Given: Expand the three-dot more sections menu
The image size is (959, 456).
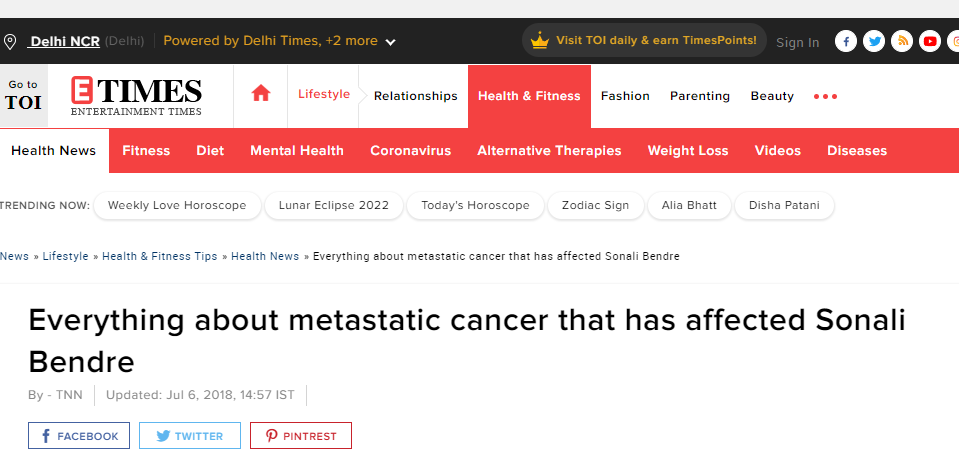Looking at the screenshot, I should click(x=825, y=97).
